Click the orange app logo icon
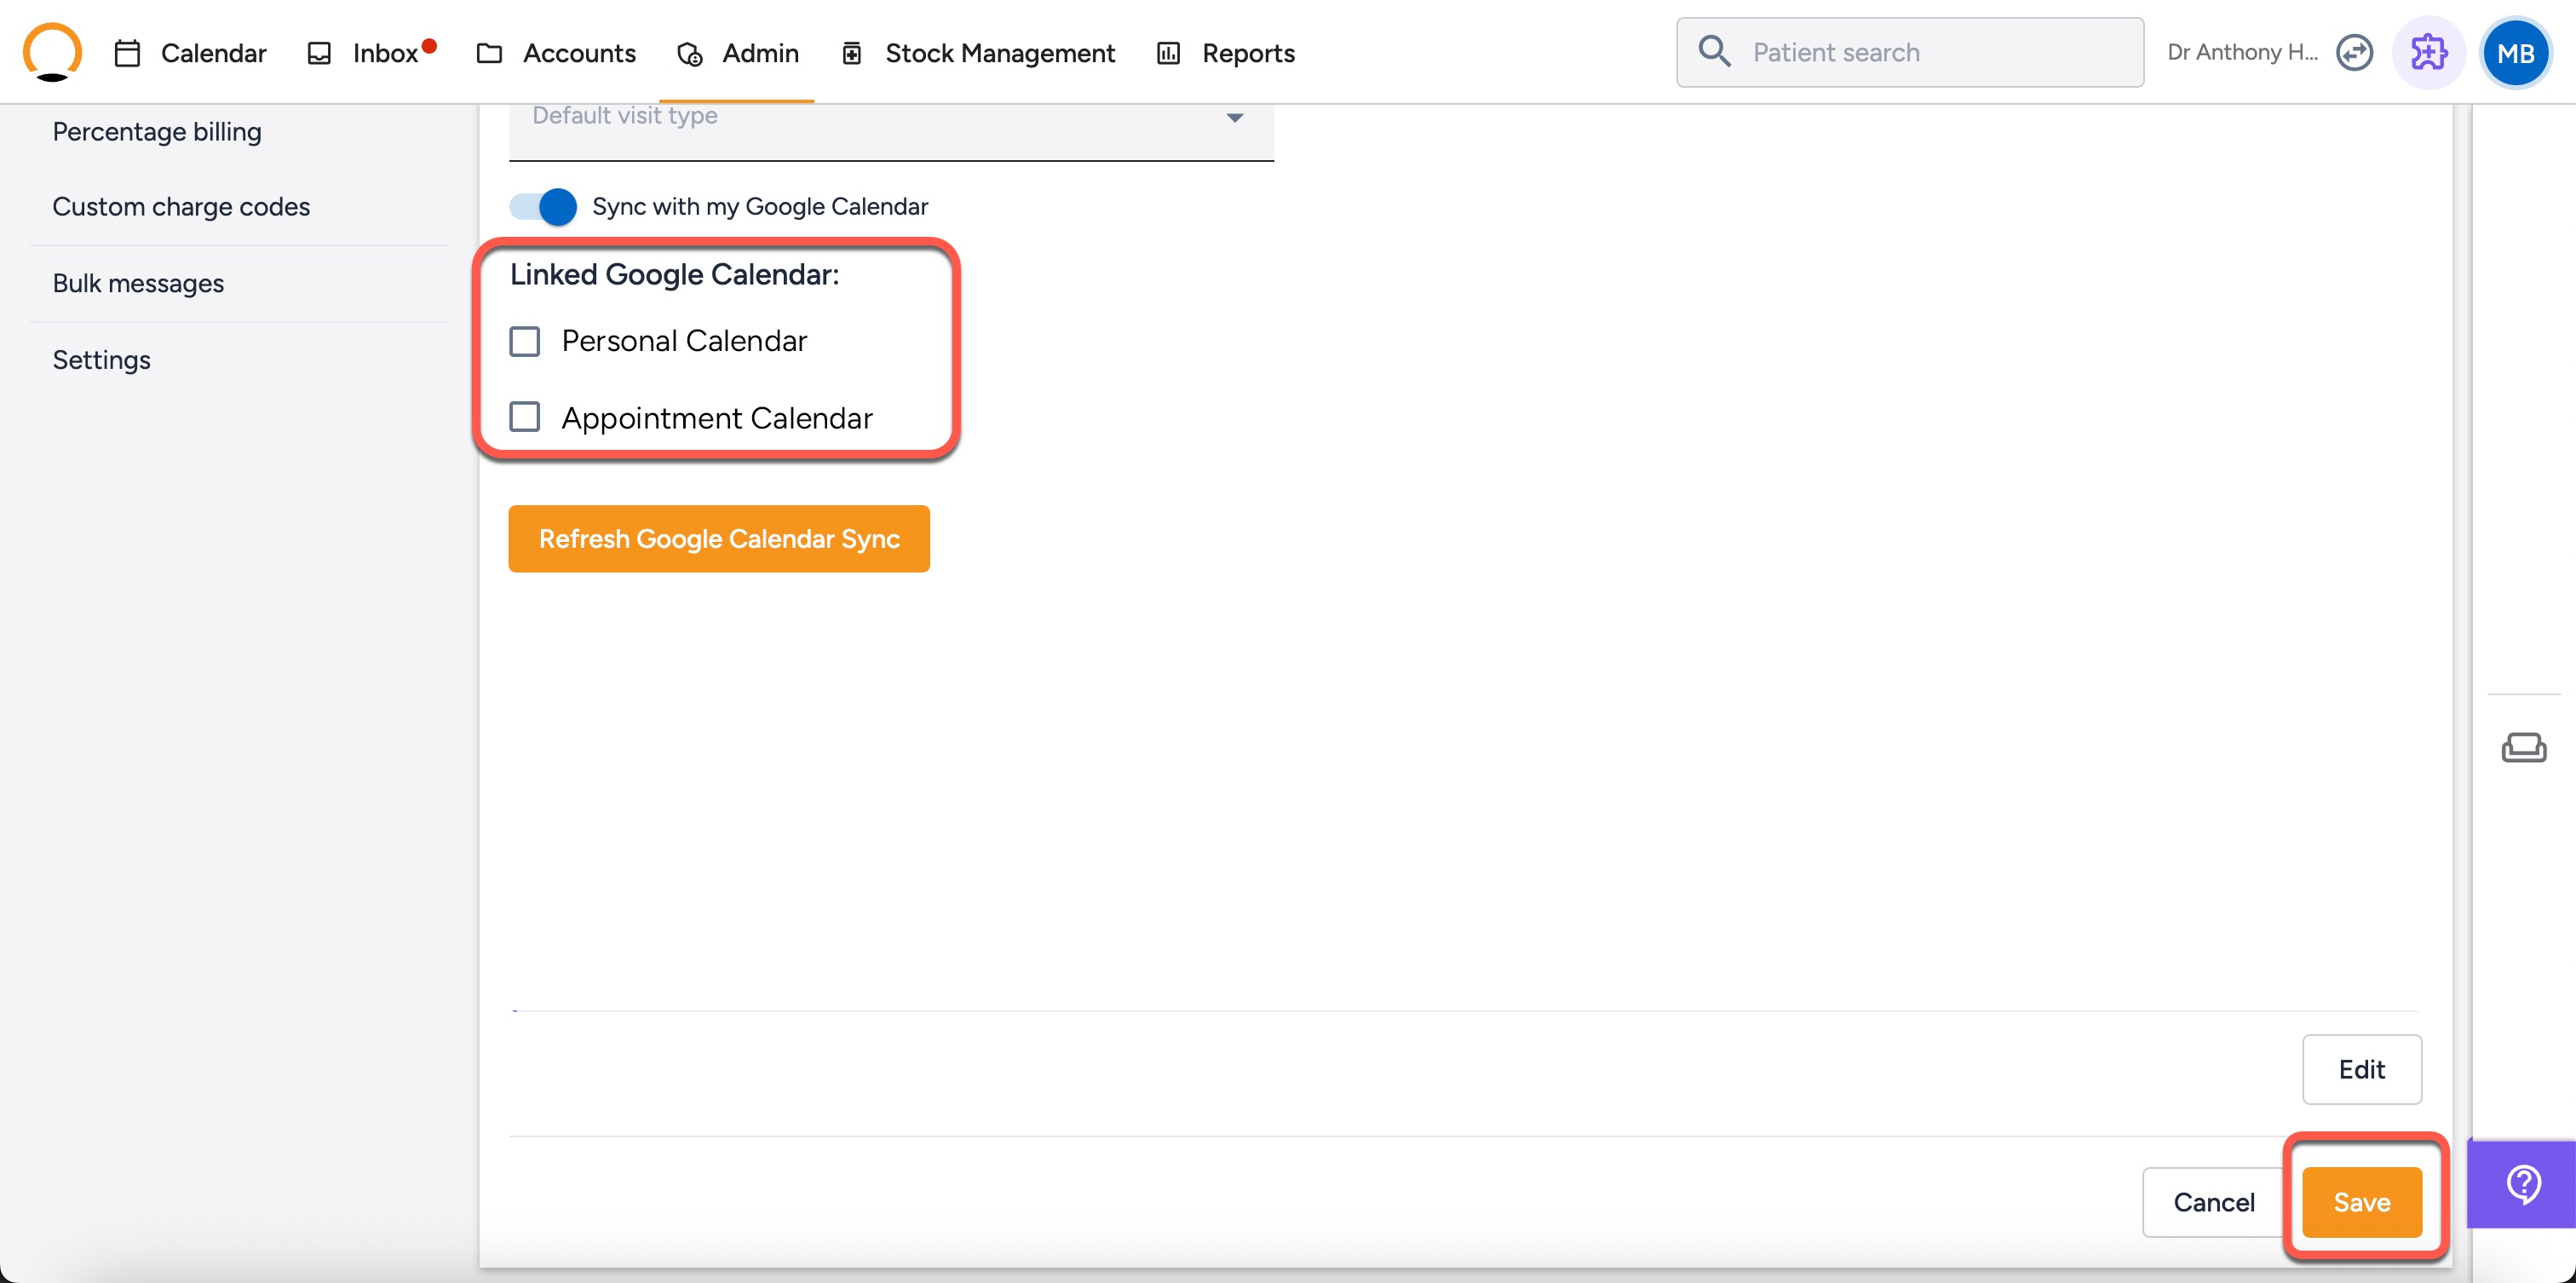 (52, 51)
